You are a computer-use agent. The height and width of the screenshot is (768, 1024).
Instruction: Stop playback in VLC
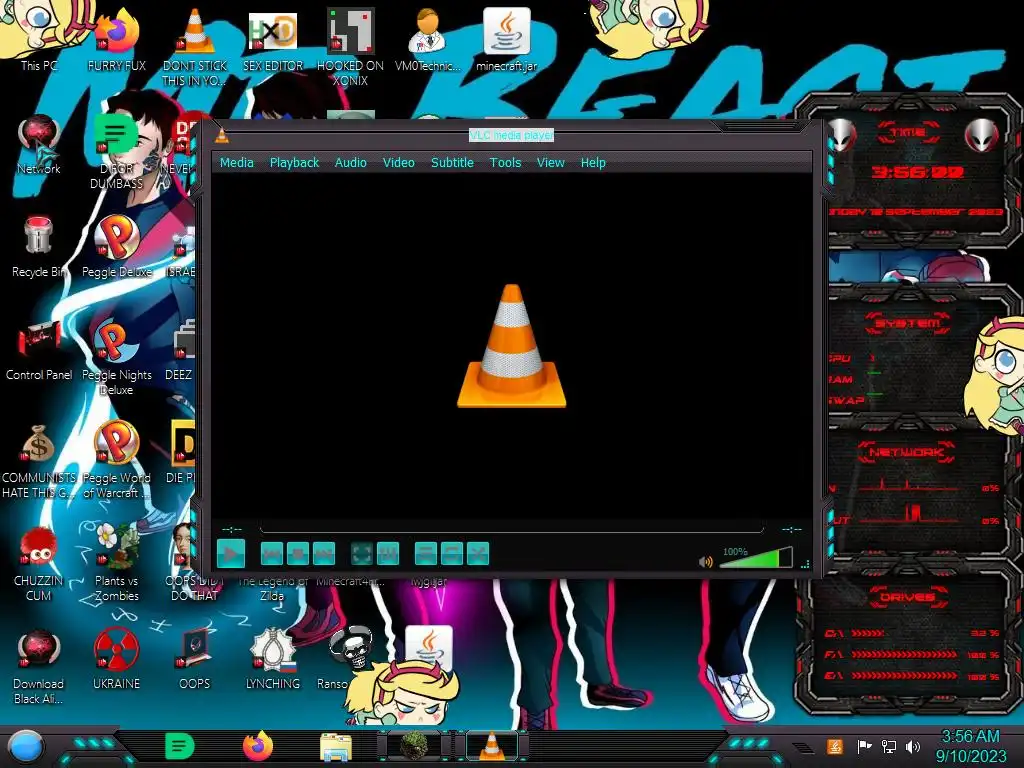(298, 554)
